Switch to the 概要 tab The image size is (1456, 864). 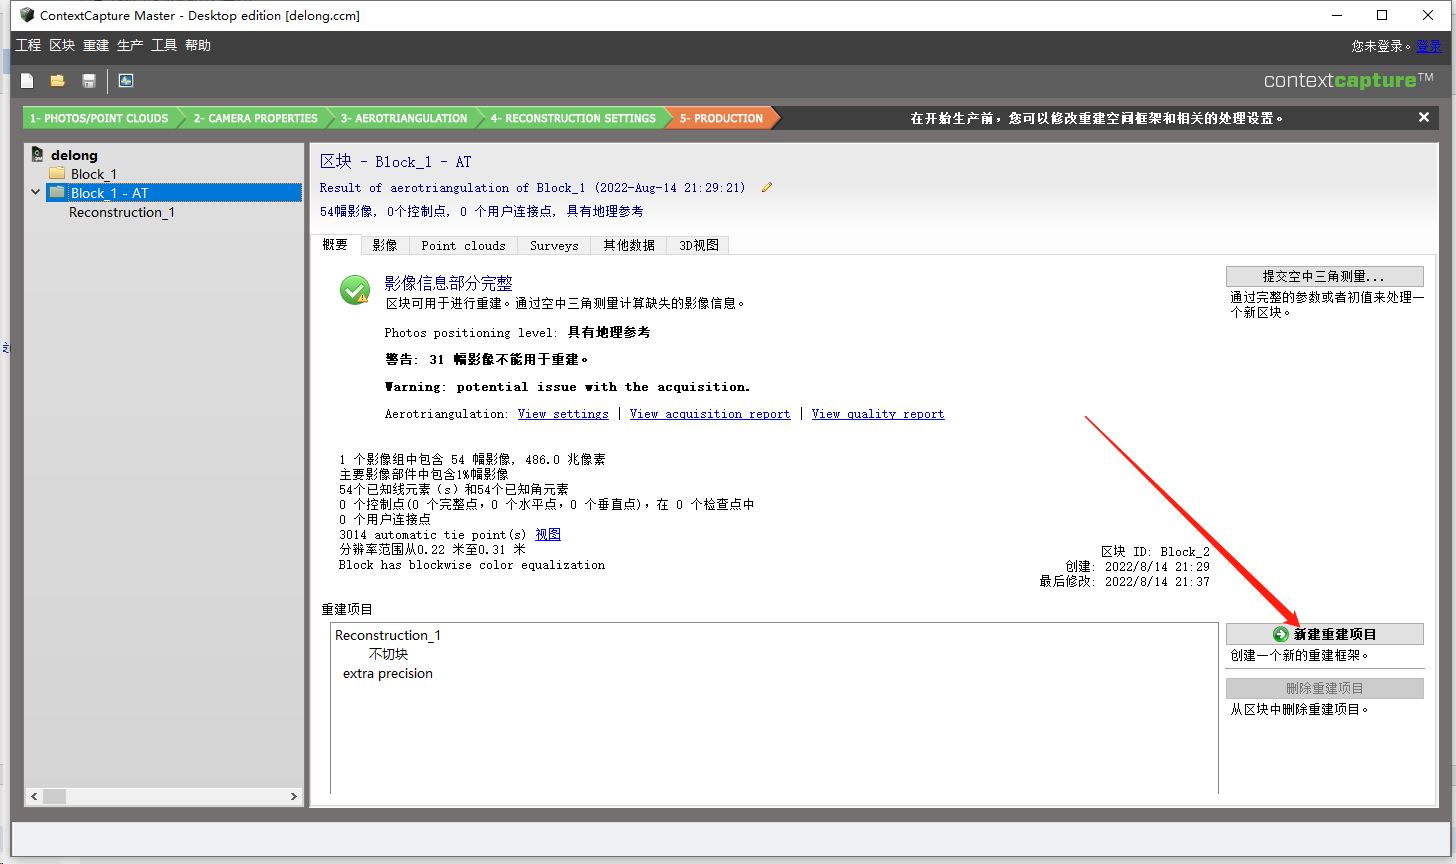click(336, 245)
